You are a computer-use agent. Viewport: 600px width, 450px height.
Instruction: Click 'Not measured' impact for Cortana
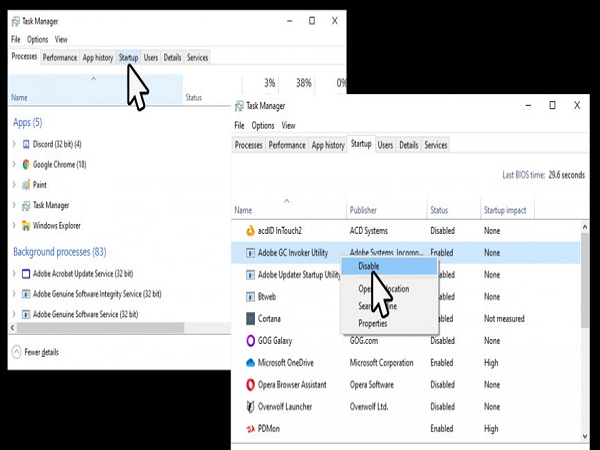click(x=504, y=319)
